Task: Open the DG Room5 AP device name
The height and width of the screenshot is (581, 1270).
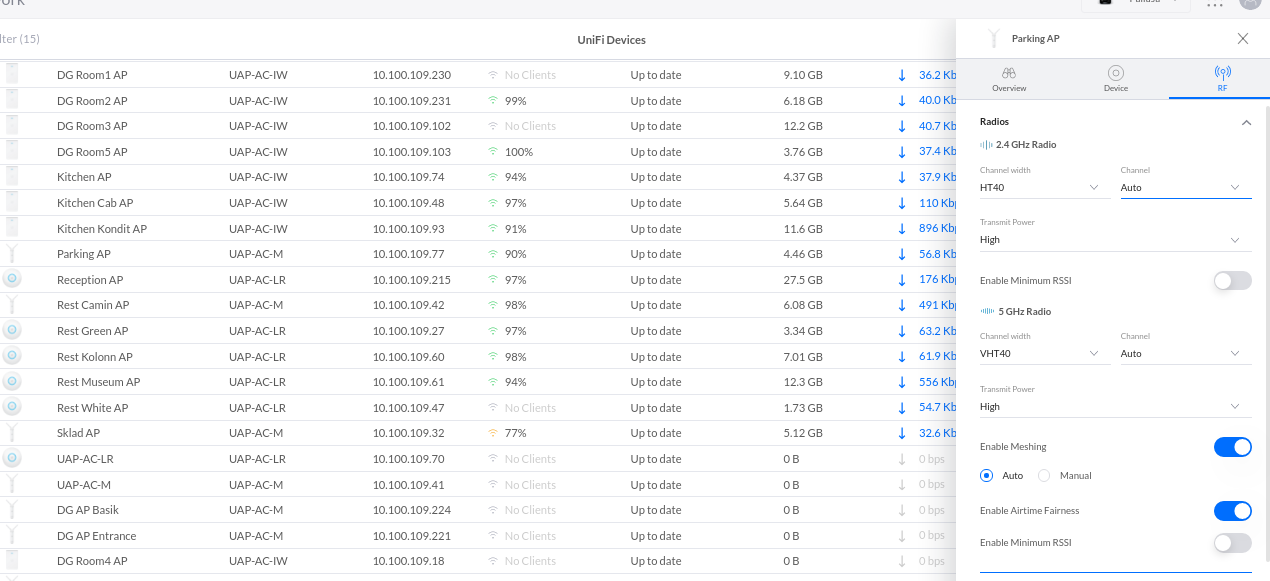Action: 92,152
